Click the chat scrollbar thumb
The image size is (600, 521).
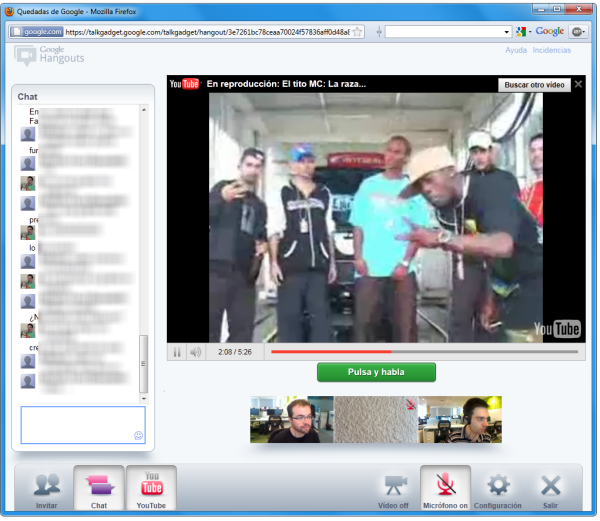click(143, 364)
